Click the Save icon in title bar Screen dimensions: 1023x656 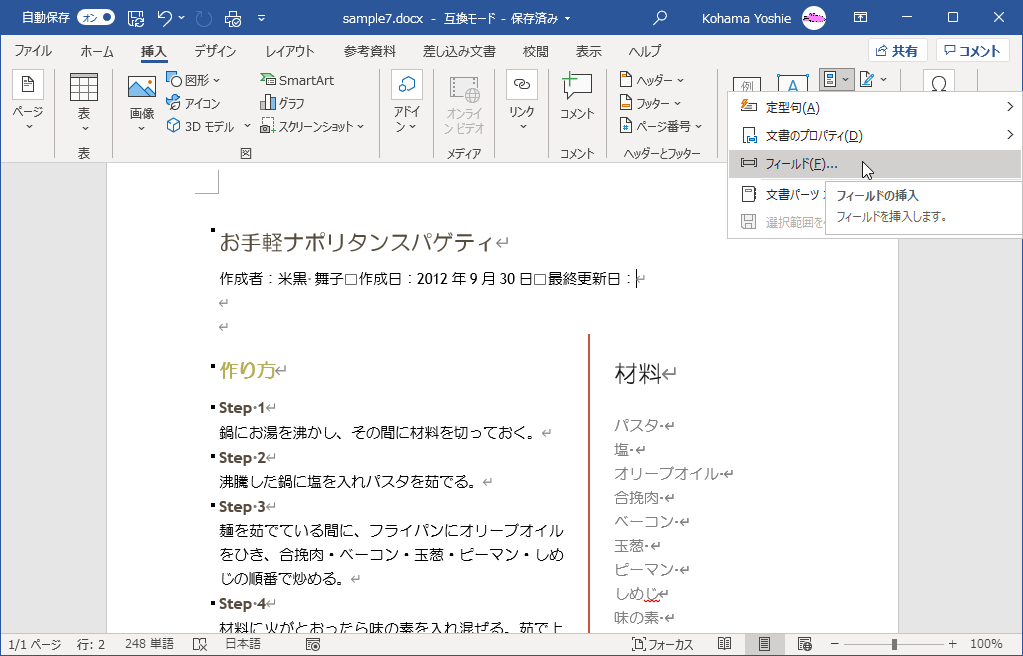pyautogui.click(x=136, y=18)
